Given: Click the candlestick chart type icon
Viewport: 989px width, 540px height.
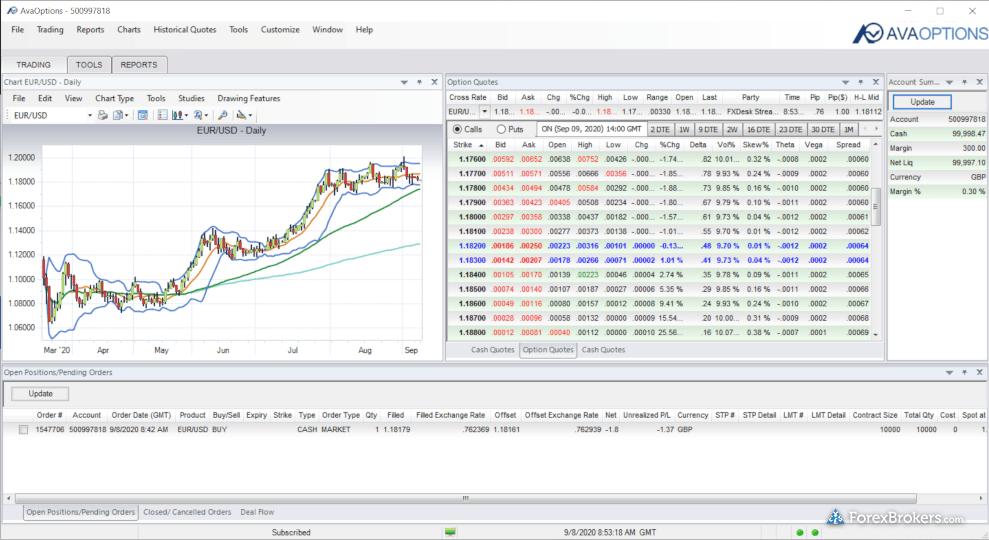Looking at the screenshot, I should click(177, 115).
